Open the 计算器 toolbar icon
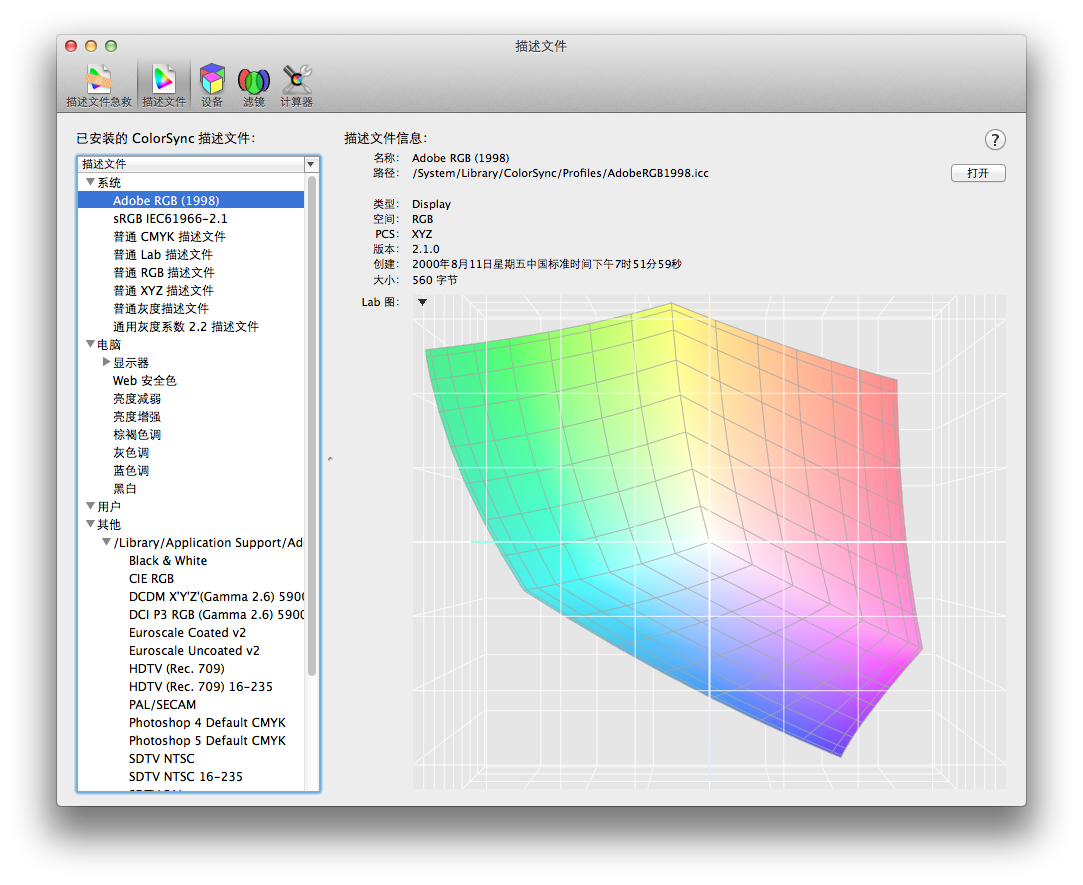The height and width of the screenshot is (885, 1083). (x=296, y=84)
